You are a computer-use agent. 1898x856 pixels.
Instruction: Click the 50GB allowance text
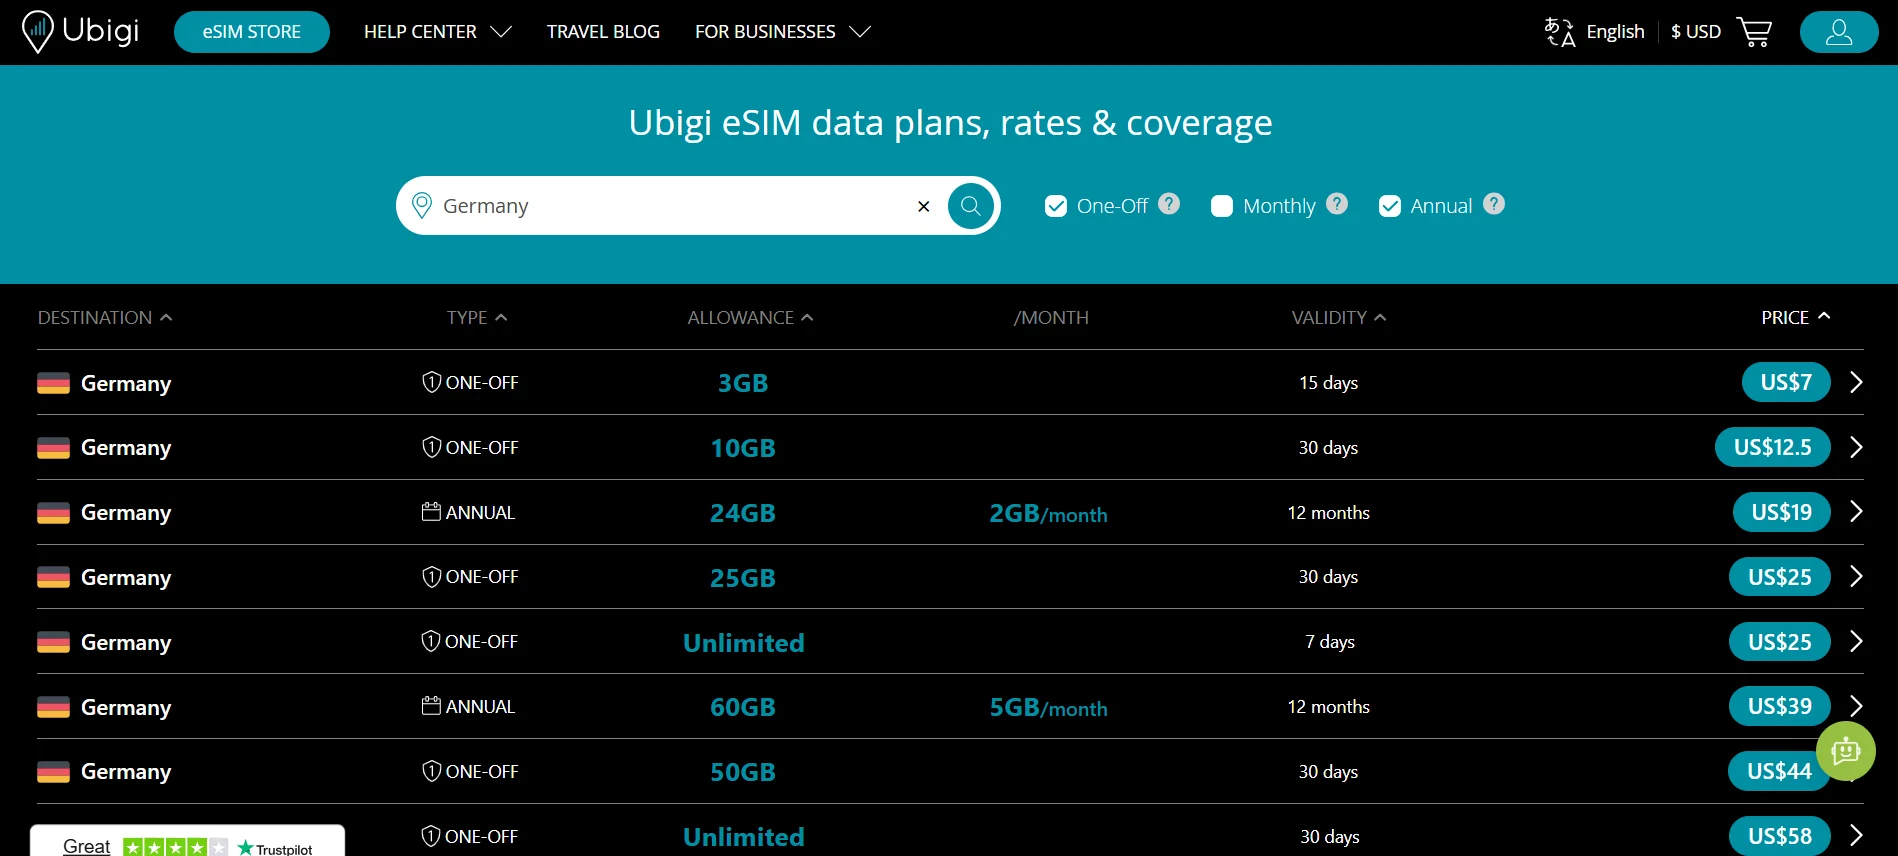pyautogui.click(x=743, y=772)
